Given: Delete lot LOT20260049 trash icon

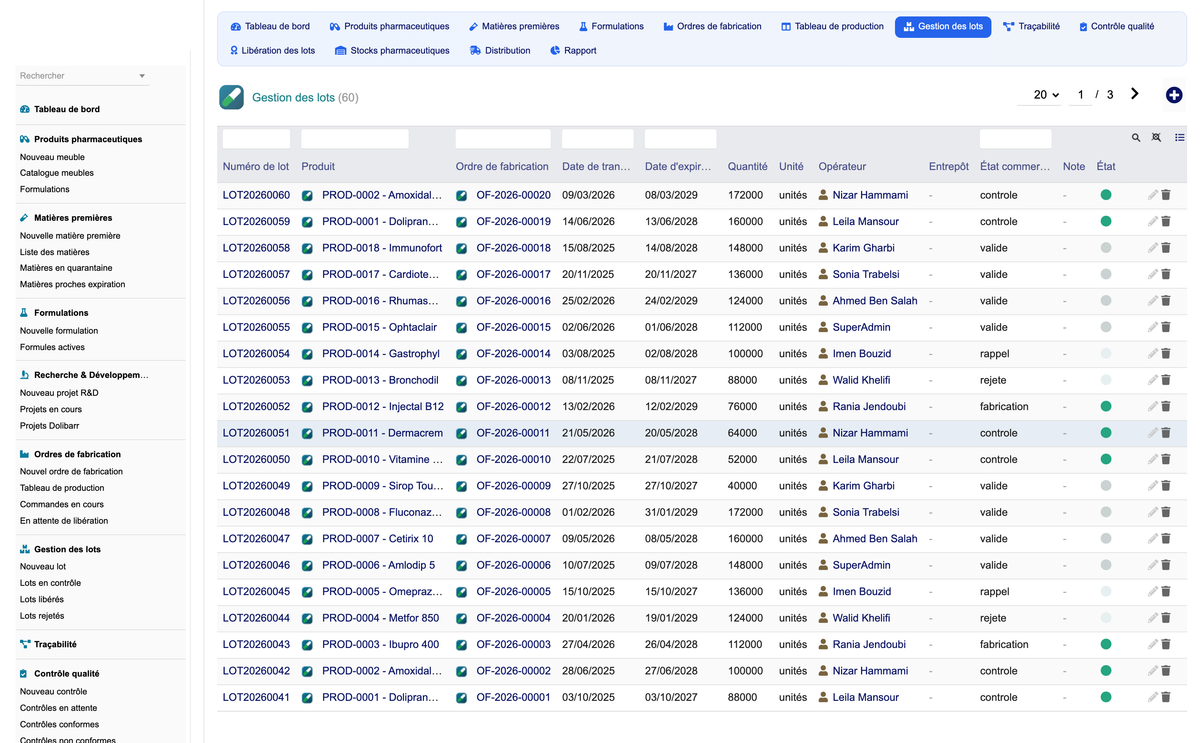Looking at the screenshot, I should click(1166, 486).
